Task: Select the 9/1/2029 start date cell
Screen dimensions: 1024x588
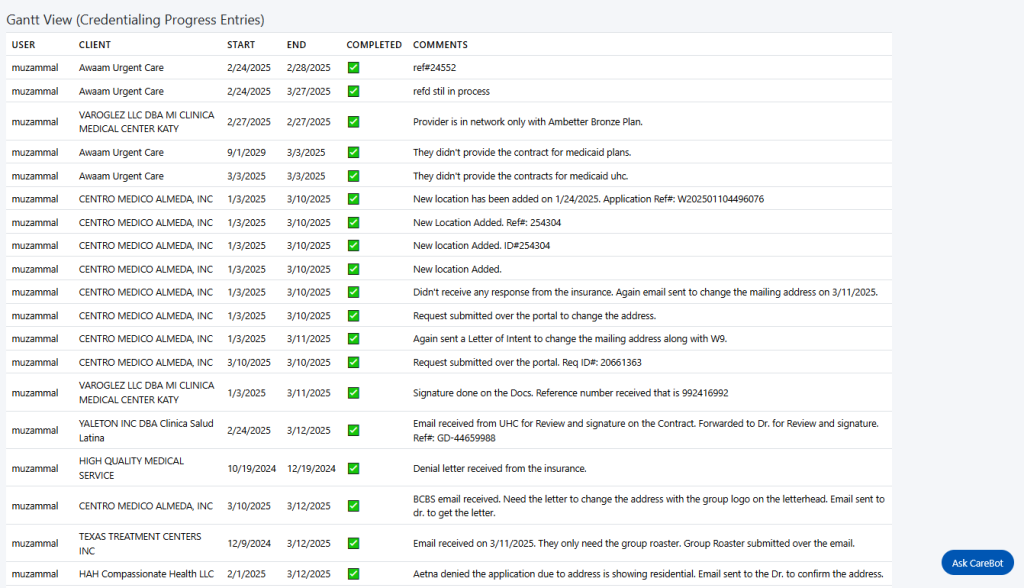Action: click(x=246, y=152)
